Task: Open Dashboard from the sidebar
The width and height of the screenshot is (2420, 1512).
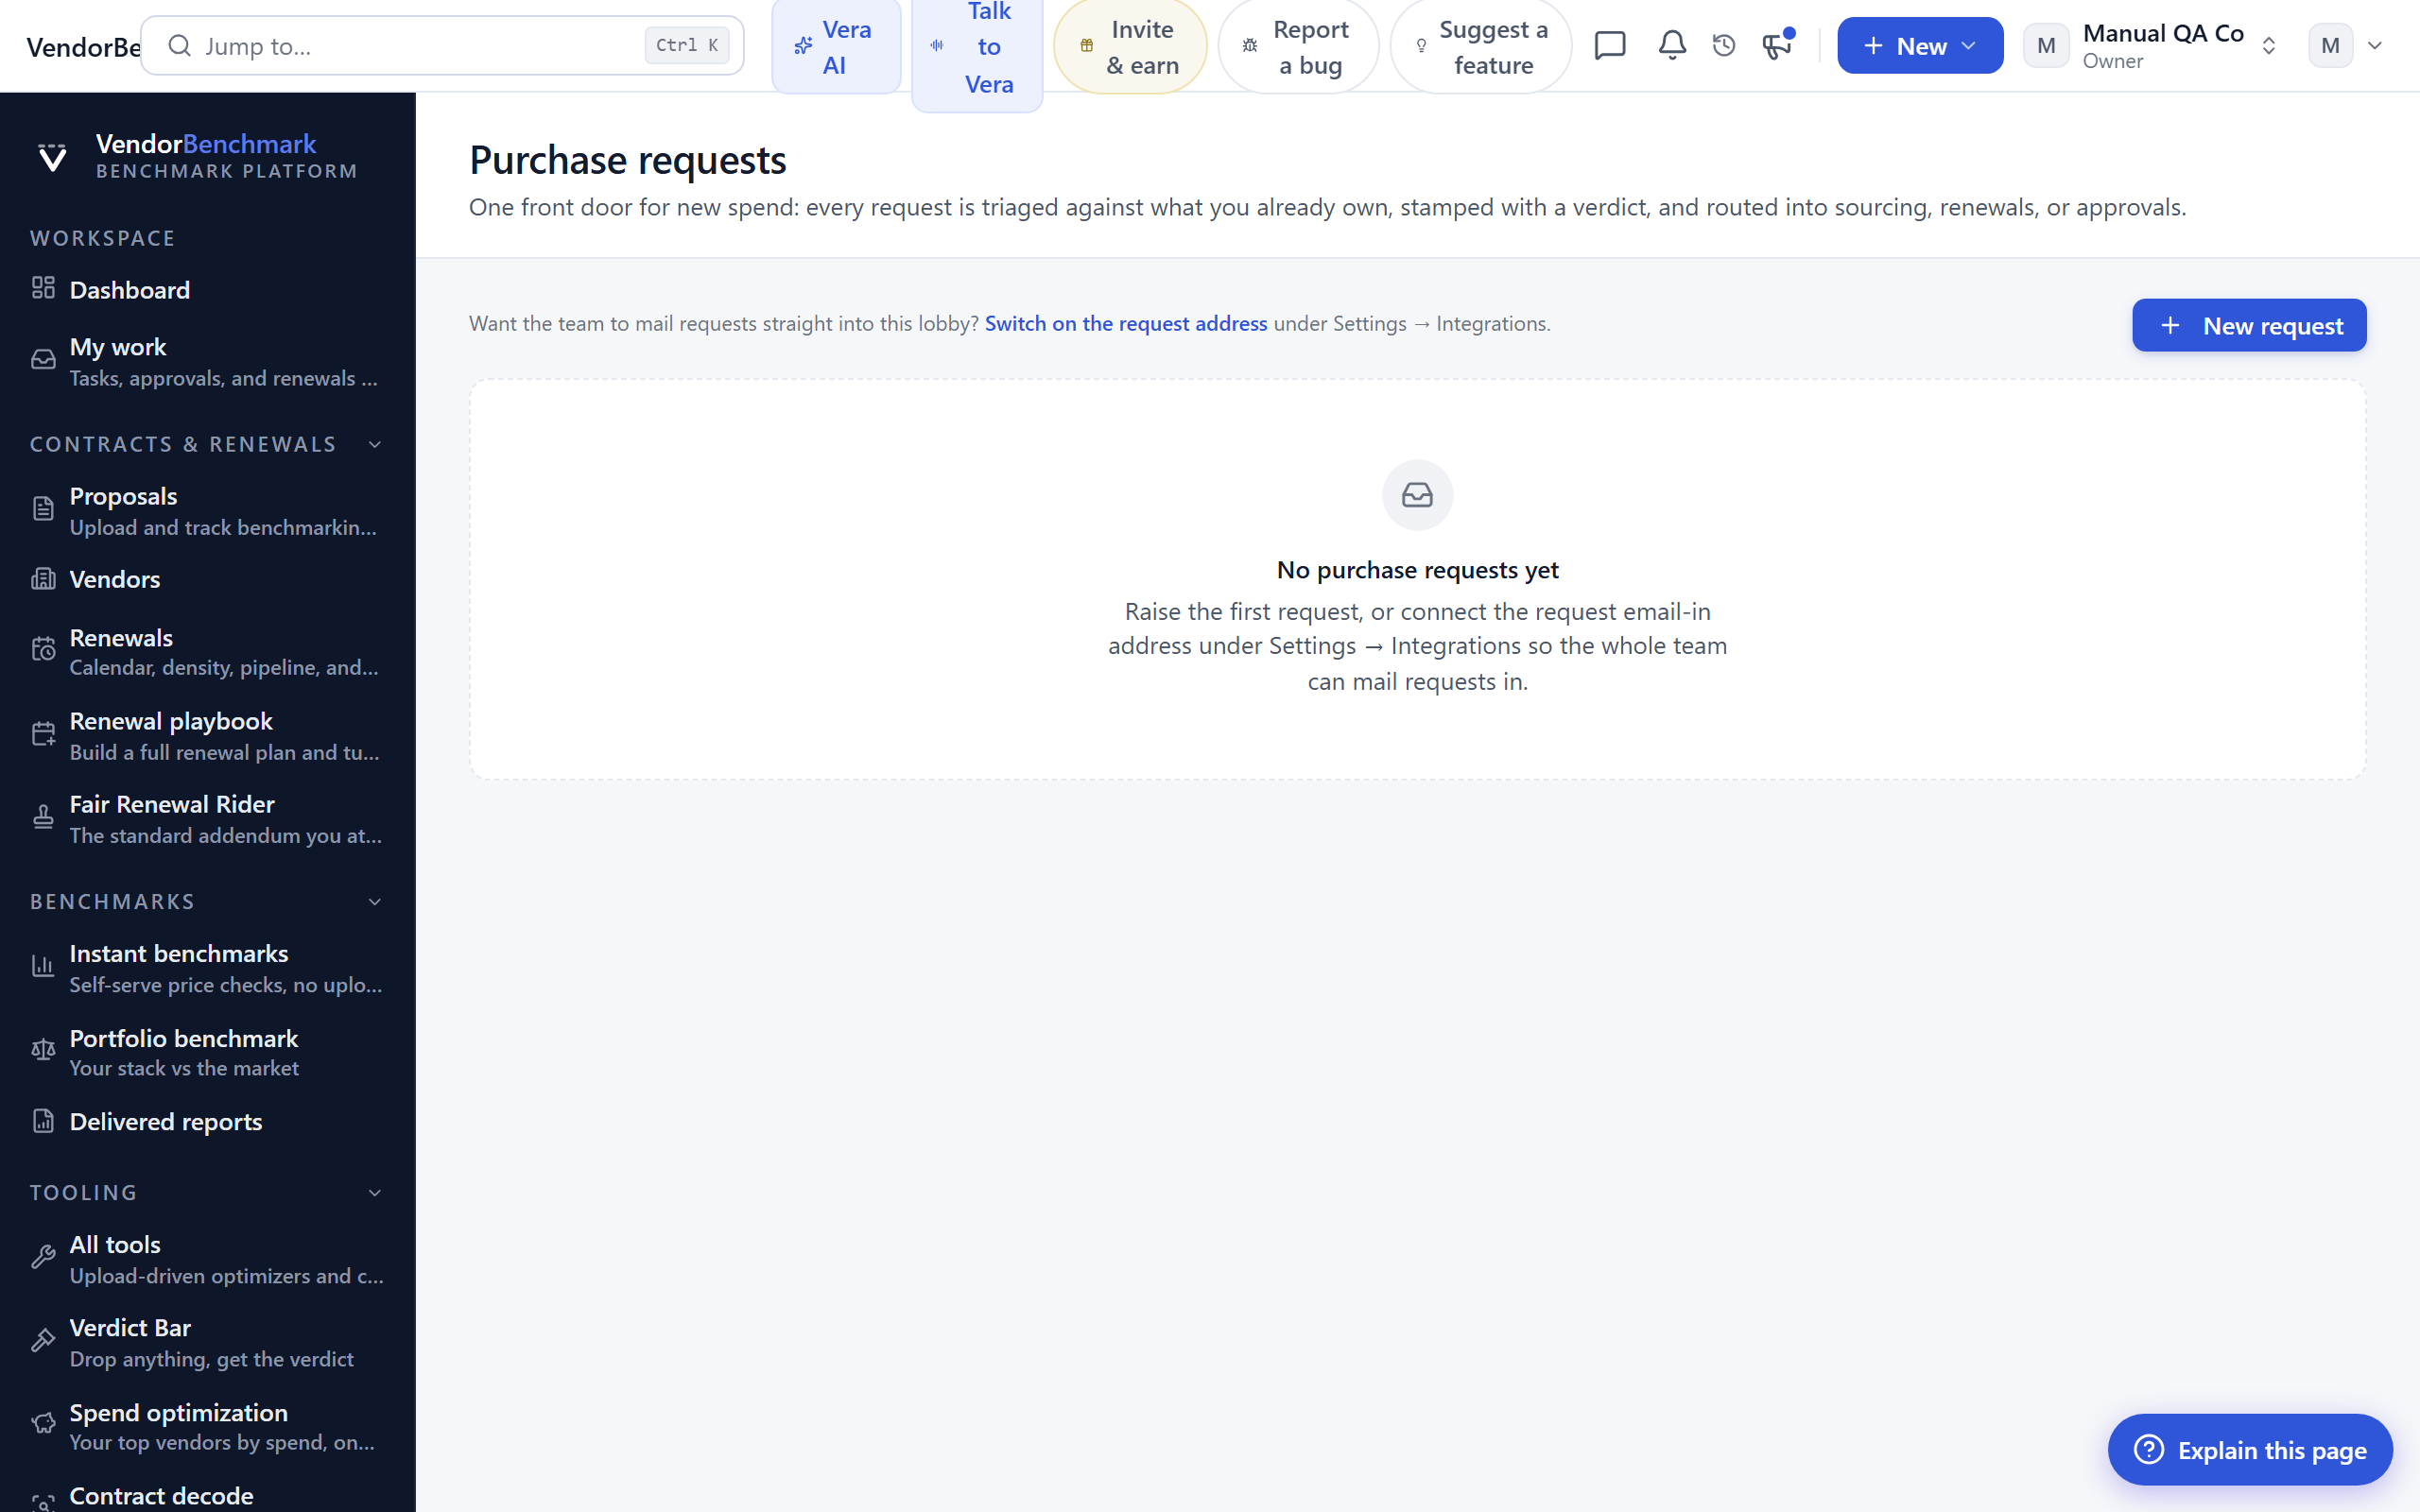Action: [208, 290]
